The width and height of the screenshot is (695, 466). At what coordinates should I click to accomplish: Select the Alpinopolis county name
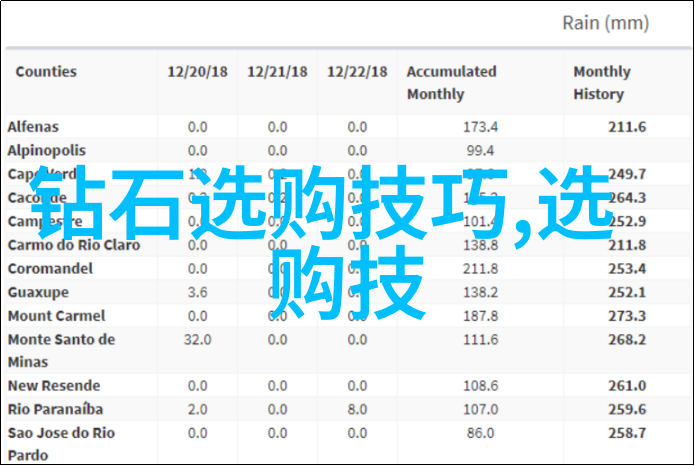click(x=47, y=151)
